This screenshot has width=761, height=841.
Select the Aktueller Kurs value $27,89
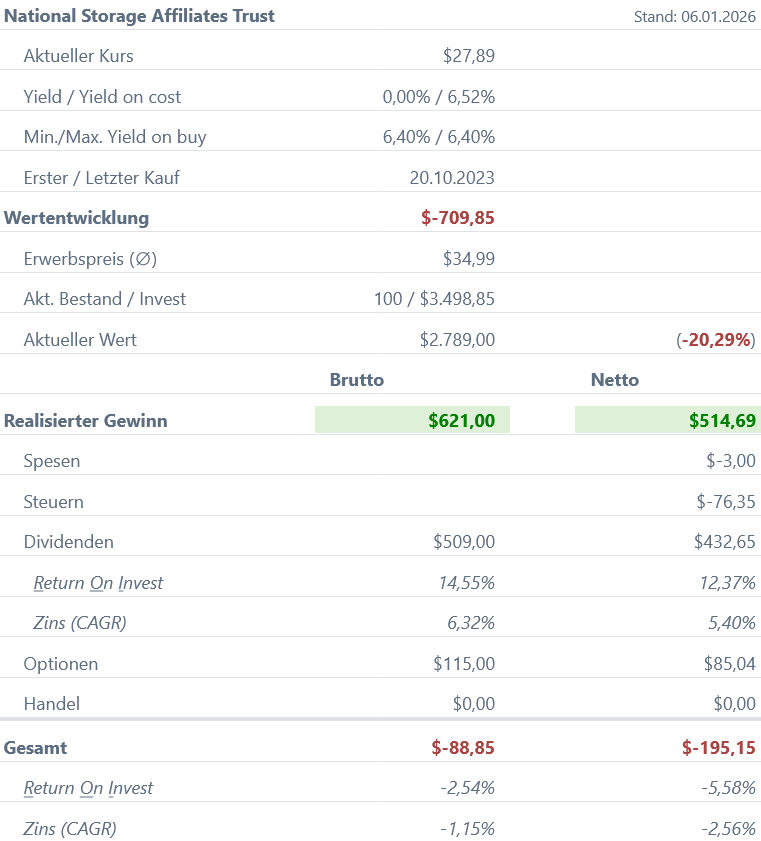click(468, 56)
